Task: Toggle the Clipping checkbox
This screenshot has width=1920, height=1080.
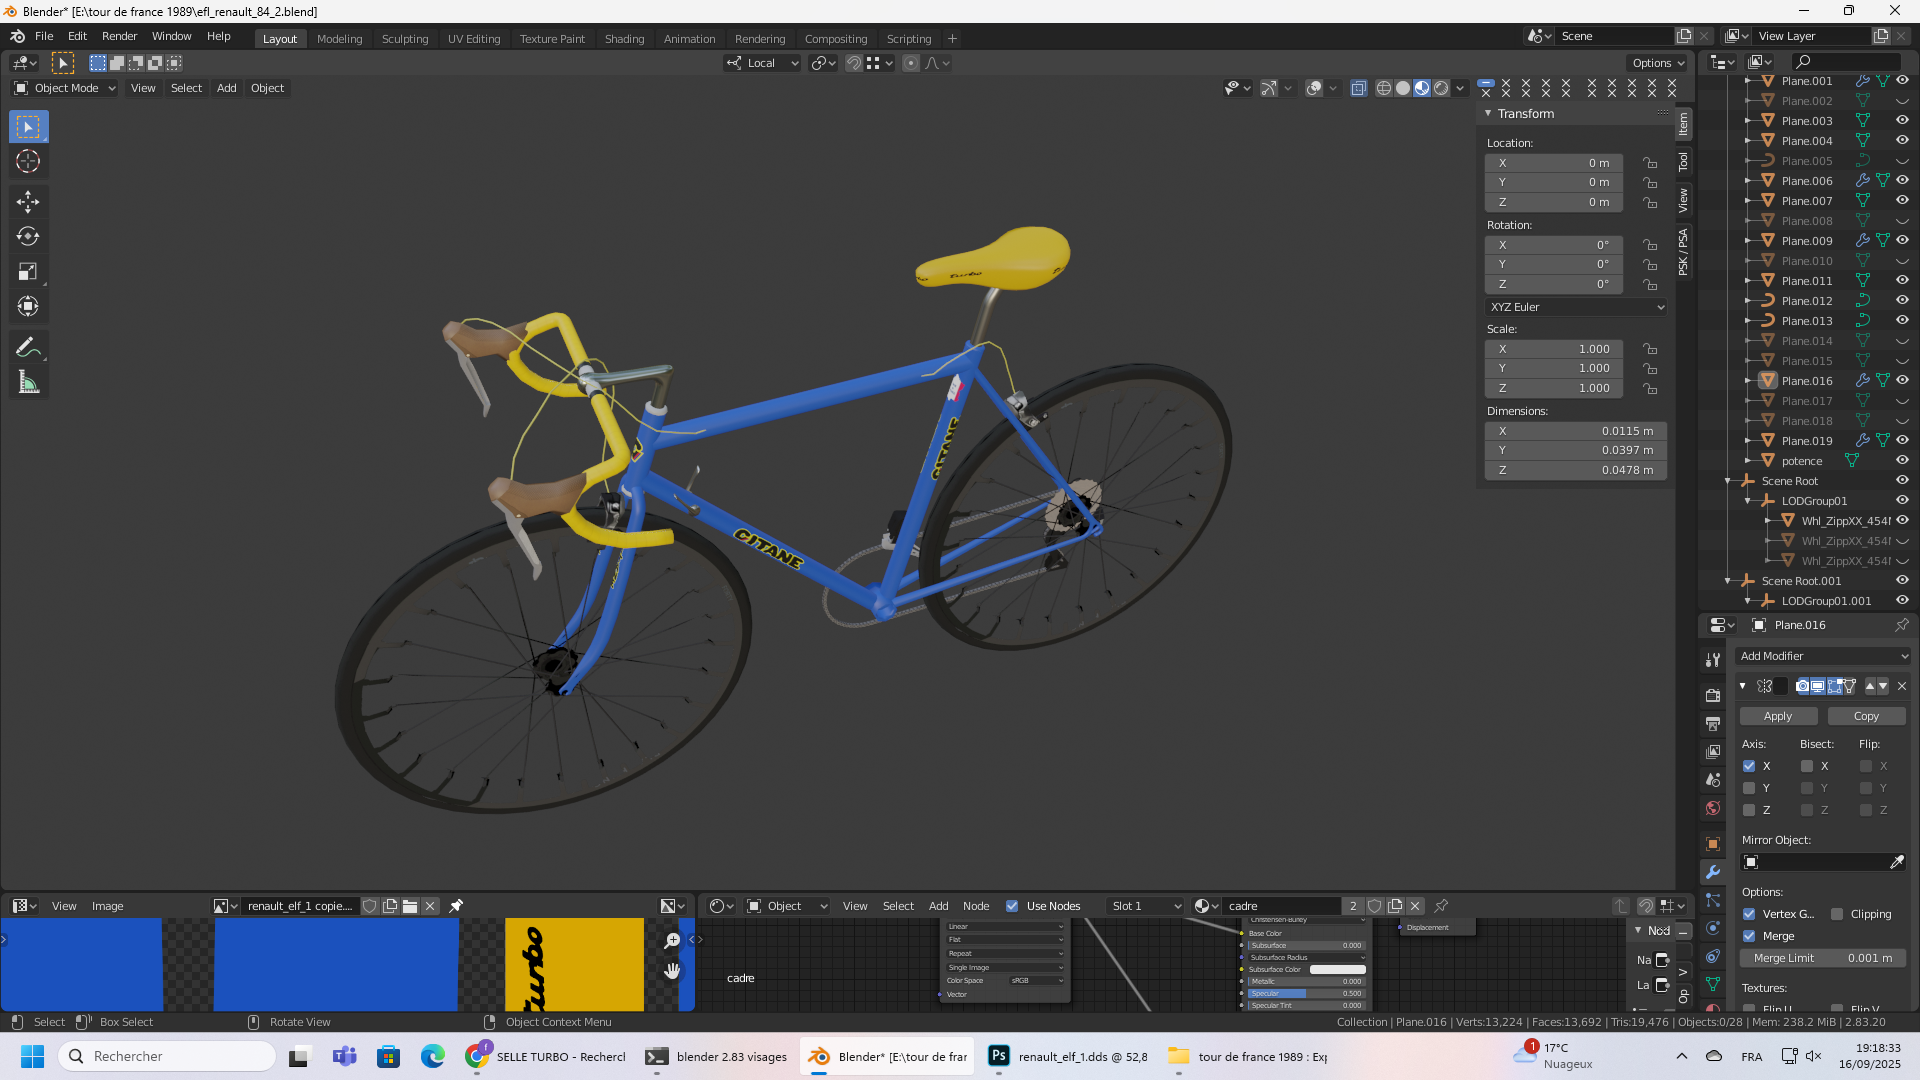Action: click(1837, 914)
